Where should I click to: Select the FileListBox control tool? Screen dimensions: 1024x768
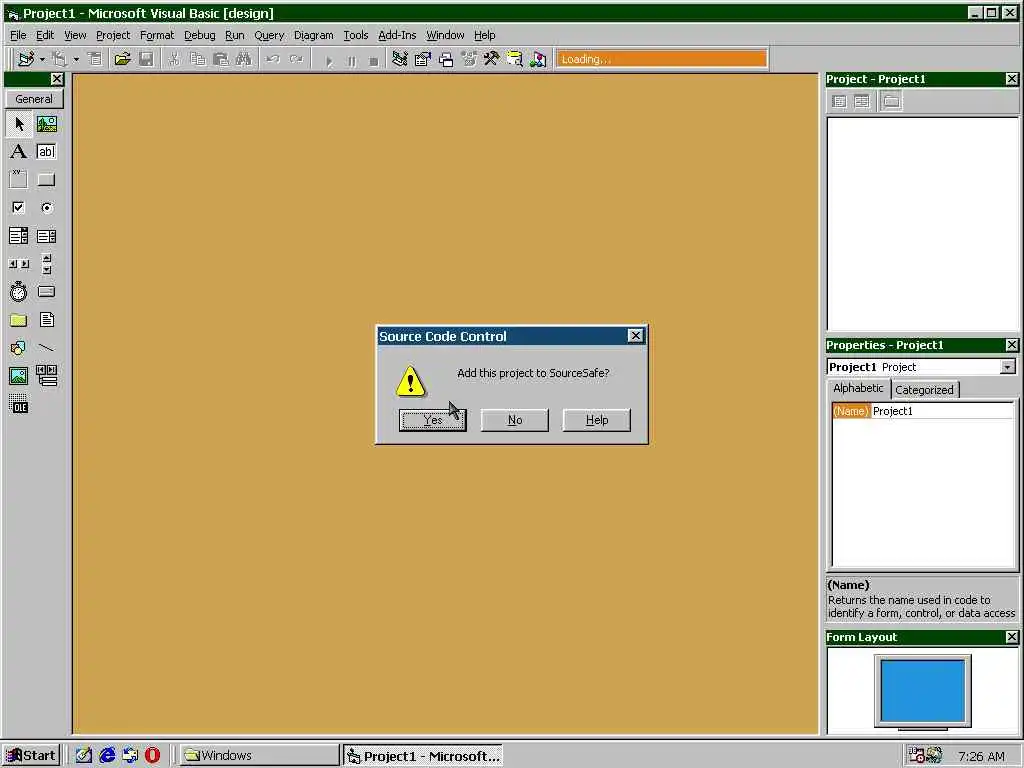click(x=47, y=320)
